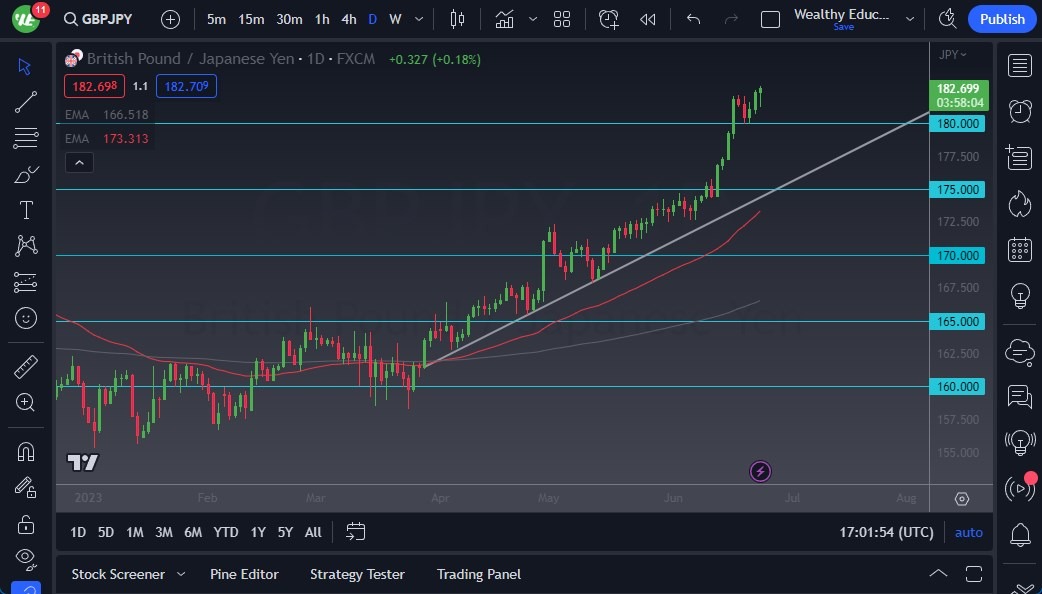The image size is (1042, 594).
Task: Switch to the Pine Editor tab
Action: pyautogui.click(x=244, y=574)
